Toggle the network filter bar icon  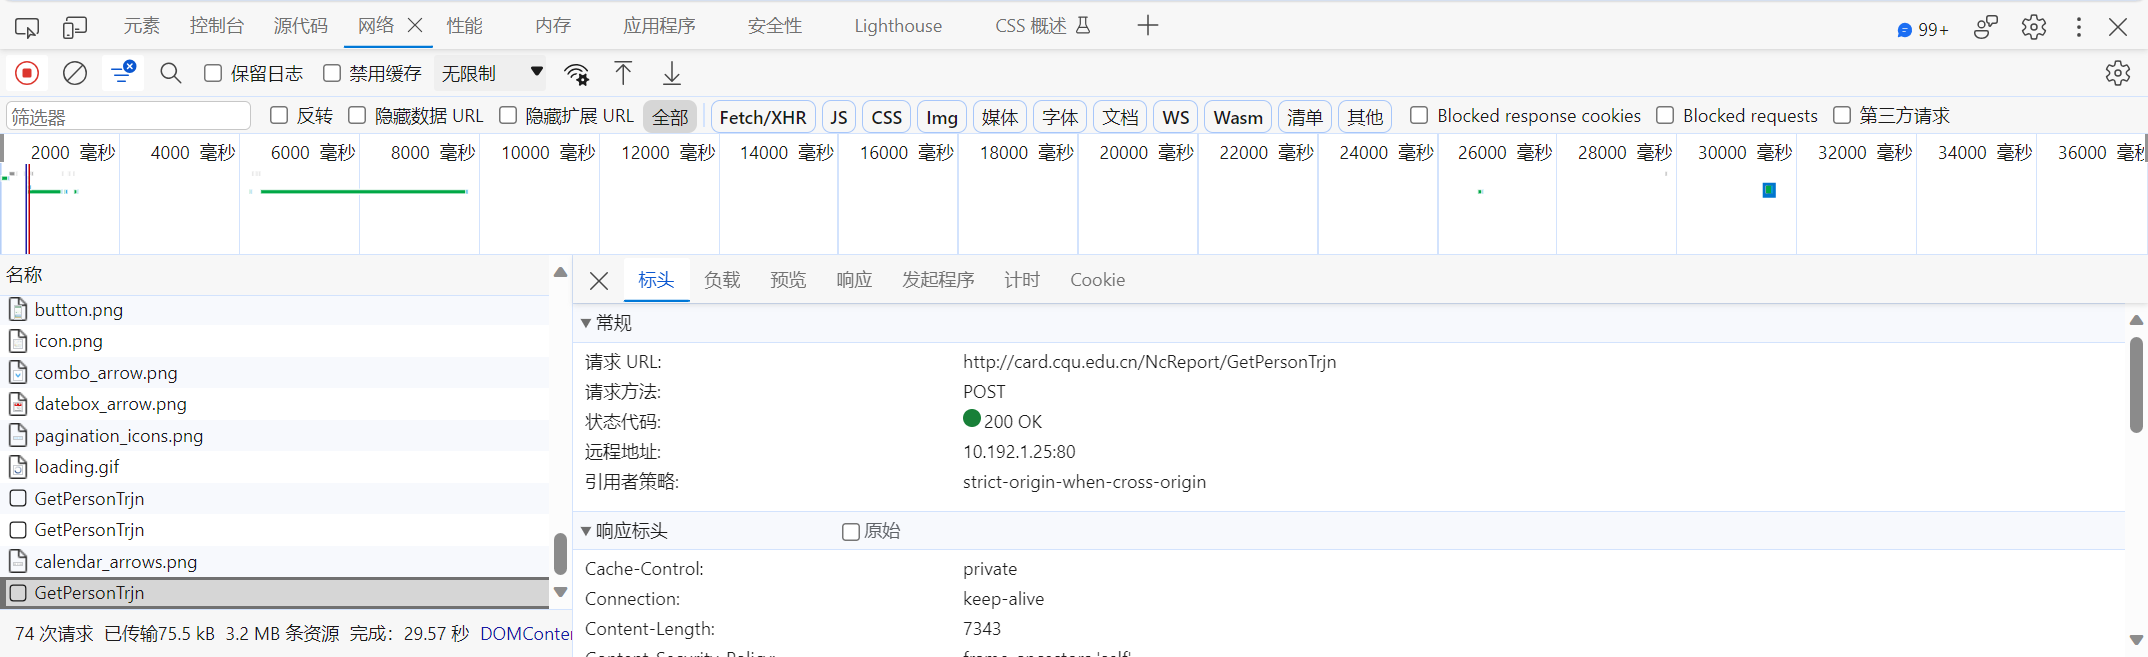(123, 72)
